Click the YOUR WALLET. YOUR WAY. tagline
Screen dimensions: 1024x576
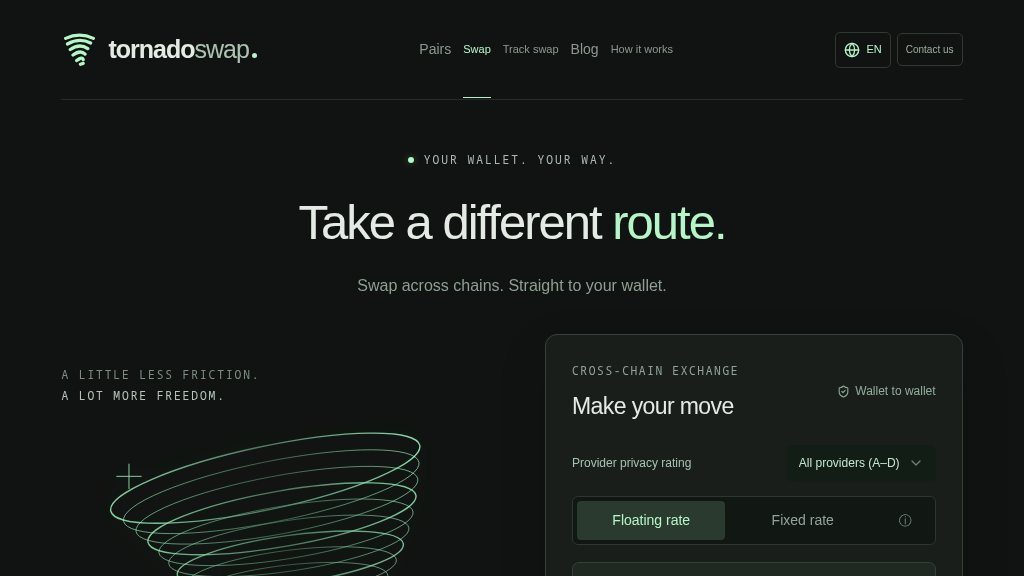tap(519, 160)
